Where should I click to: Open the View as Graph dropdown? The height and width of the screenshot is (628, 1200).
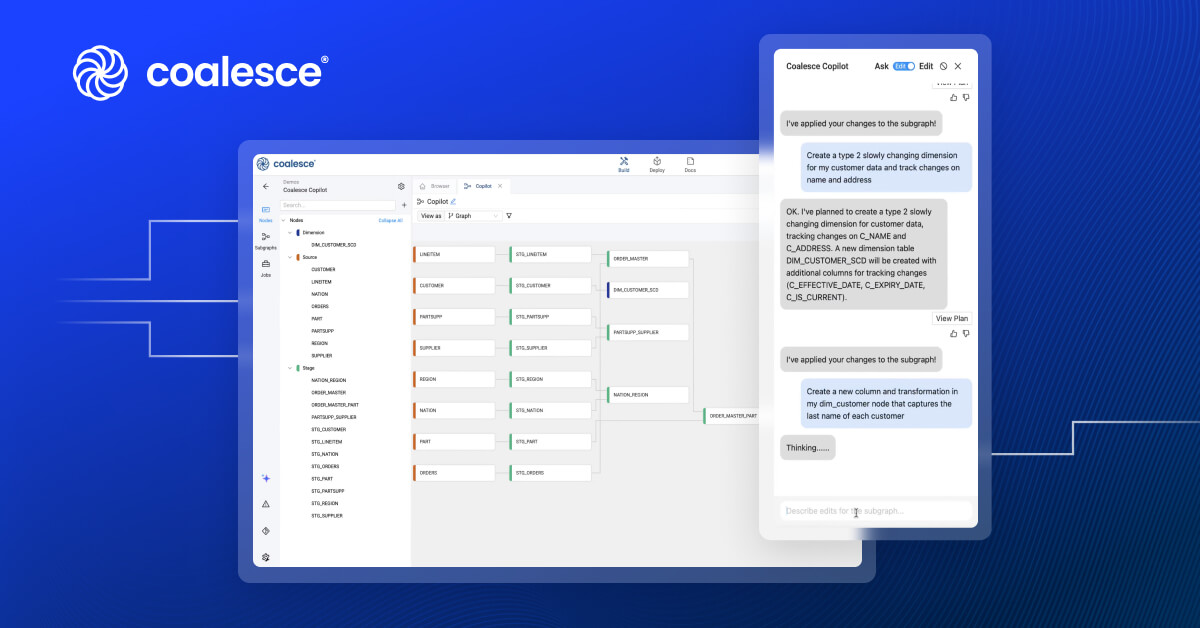(x=473, y=216)
